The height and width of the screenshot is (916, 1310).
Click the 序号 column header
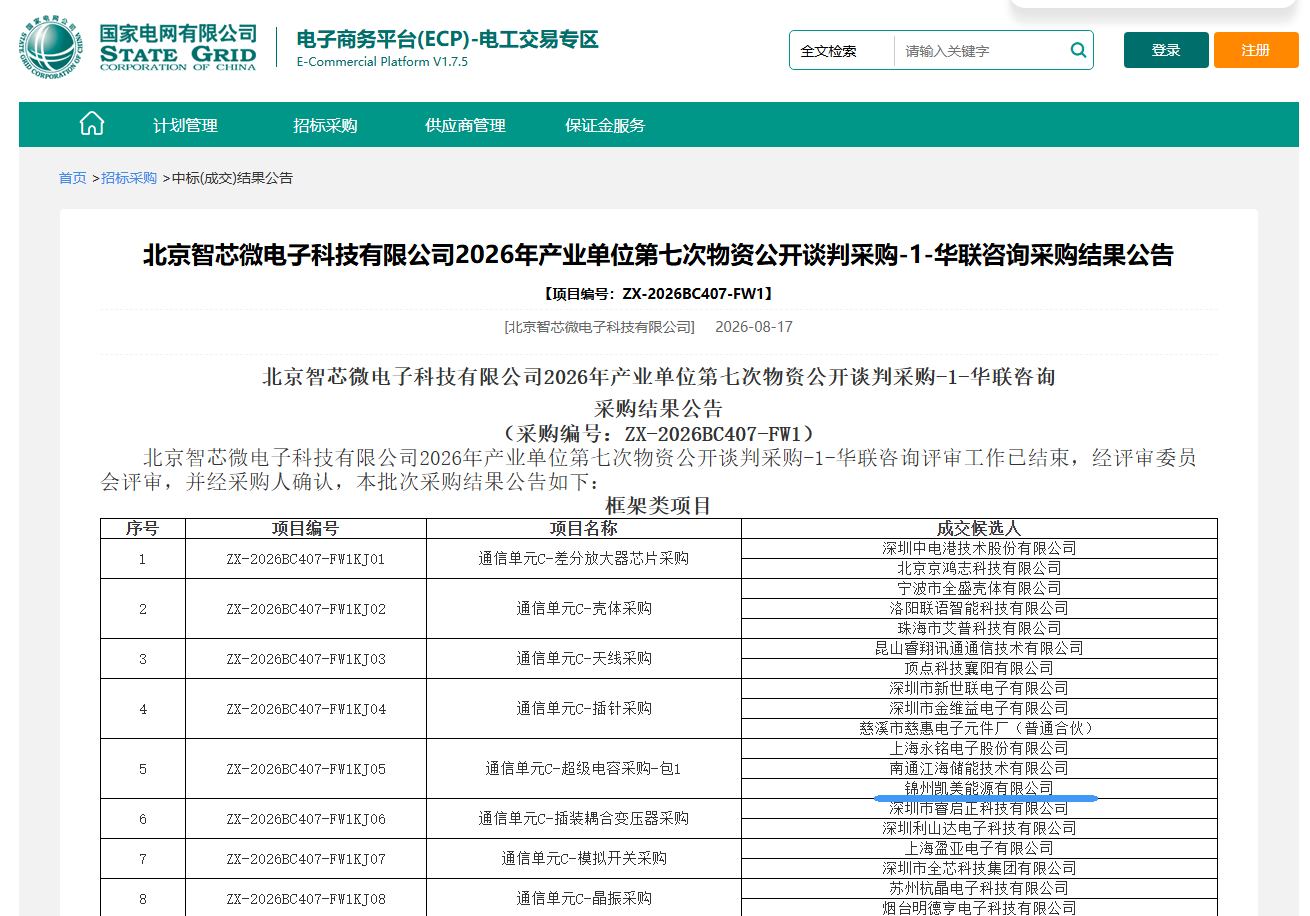(x=142, y=528)
